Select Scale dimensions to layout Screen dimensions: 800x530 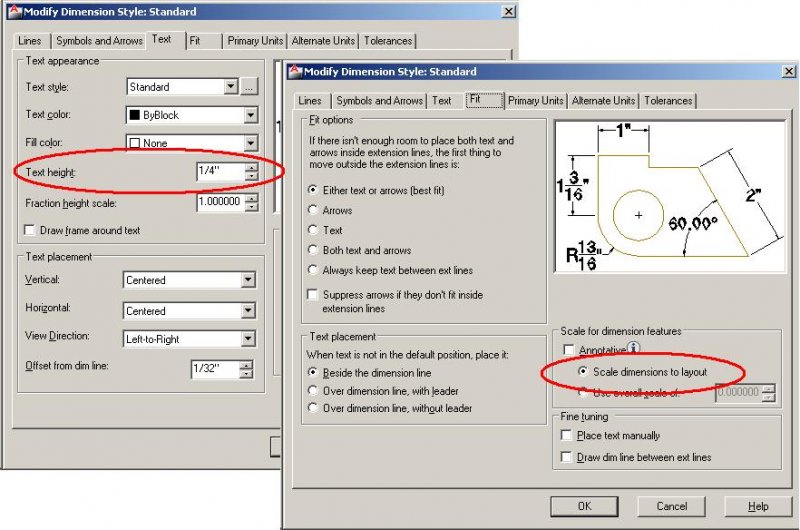click(x=582, y=371)
